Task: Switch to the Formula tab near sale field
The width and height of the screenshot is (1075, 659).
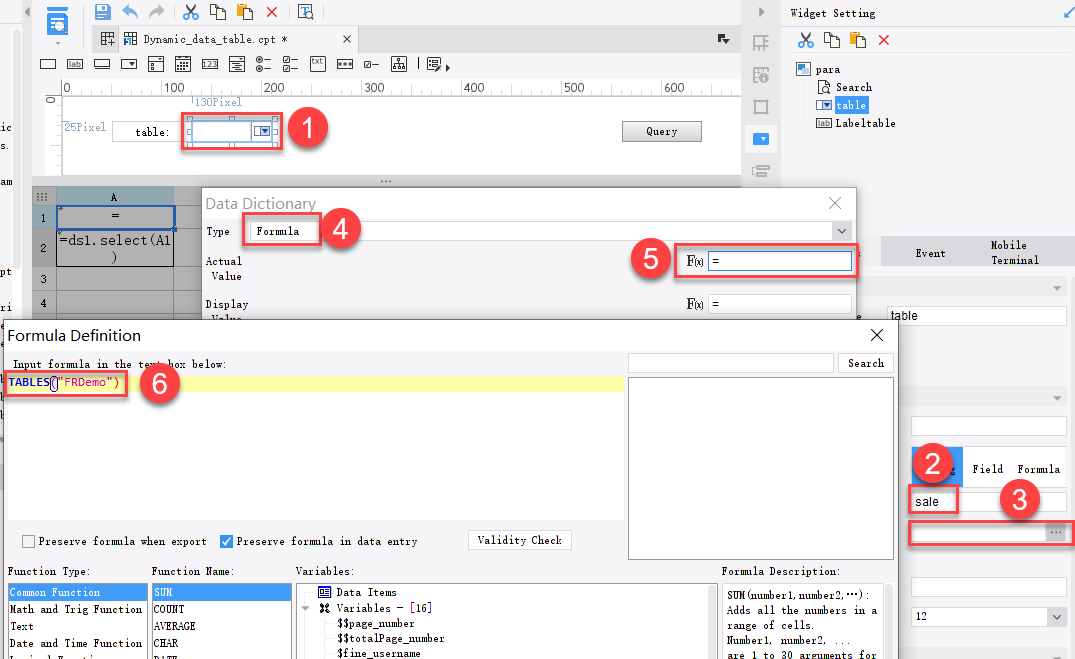Action: pos(1039,467)
